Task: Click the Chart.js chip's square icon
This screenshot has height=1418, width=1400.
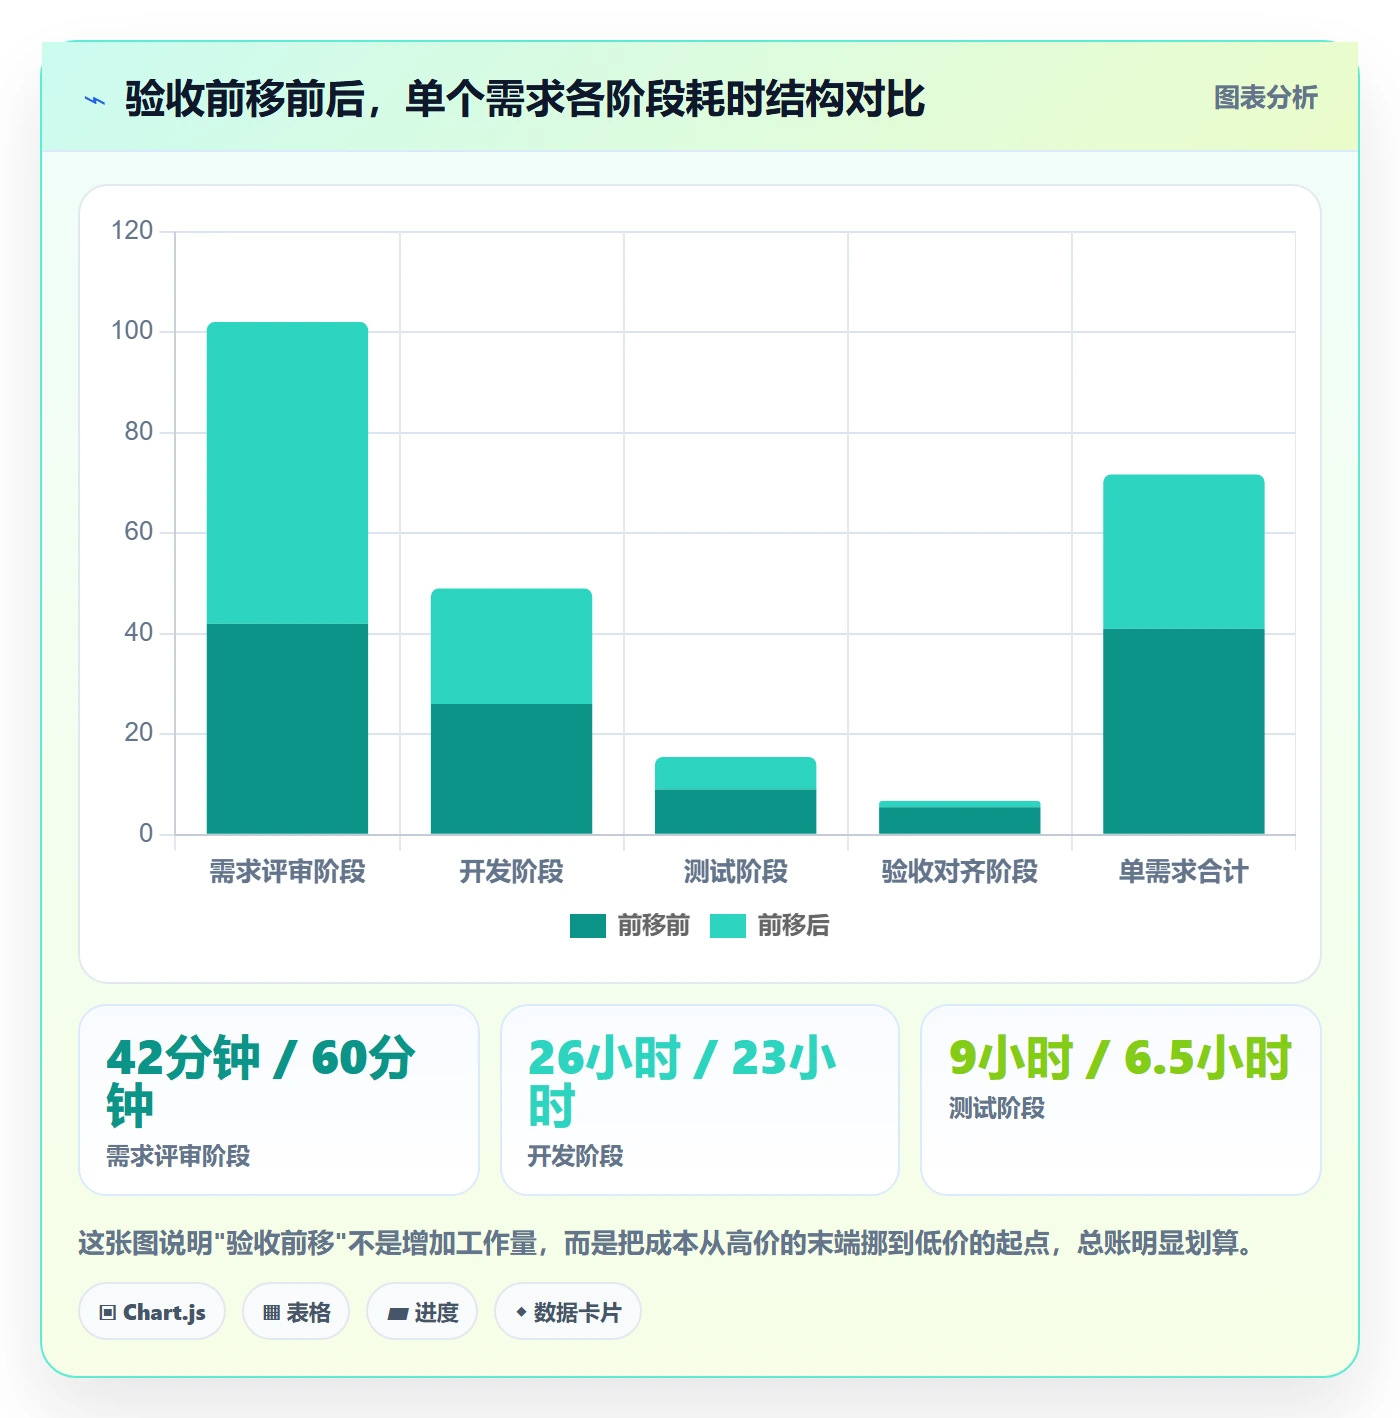Action: 108,1313
